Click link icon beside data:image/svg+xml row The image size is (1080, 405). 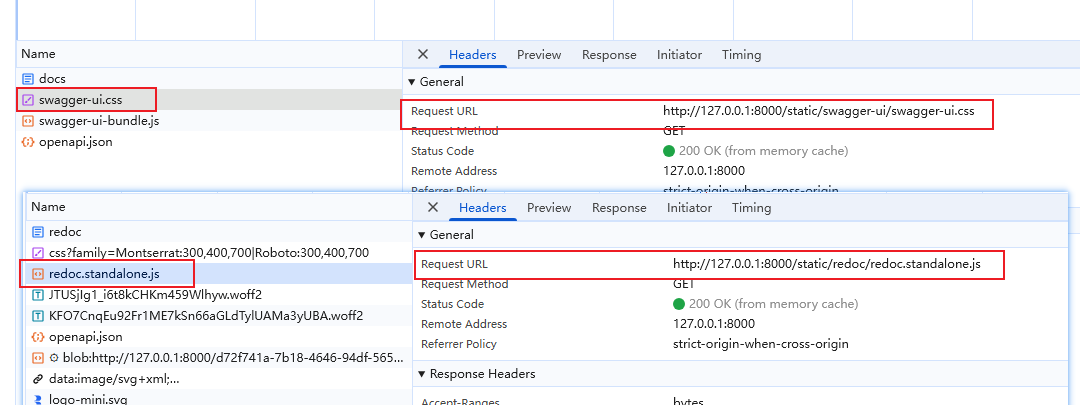click(x=38, y=379)
